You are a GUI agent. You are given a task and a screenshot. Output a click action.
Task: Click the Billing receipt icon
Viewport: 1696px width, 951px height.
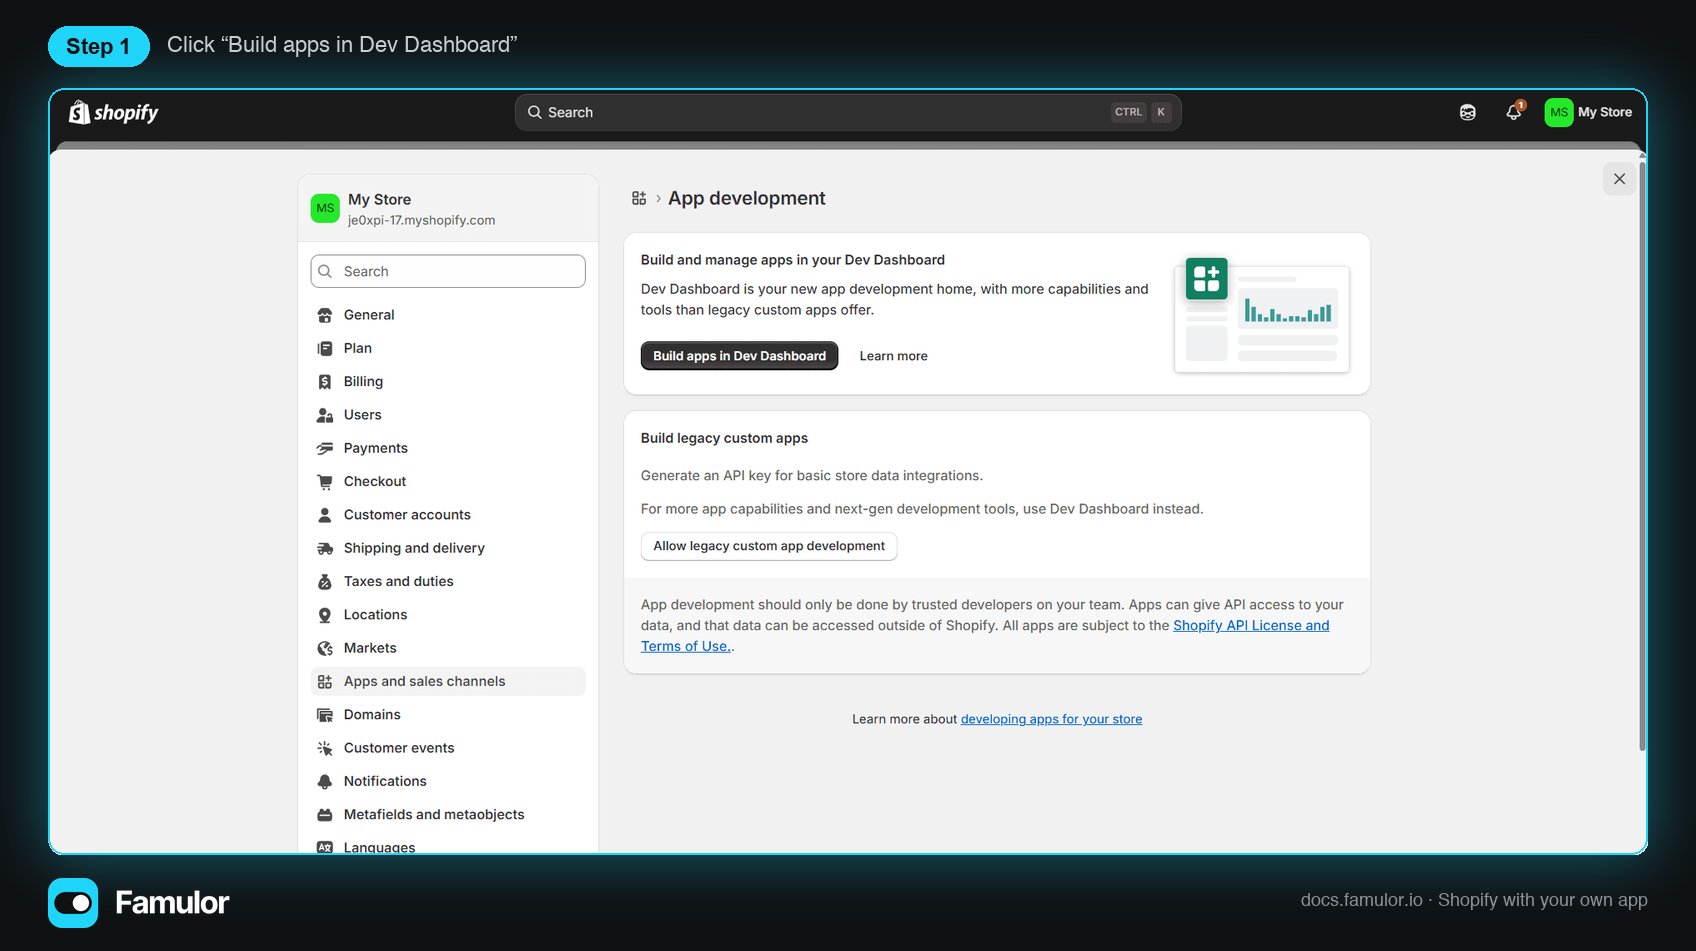click(325, 382)
